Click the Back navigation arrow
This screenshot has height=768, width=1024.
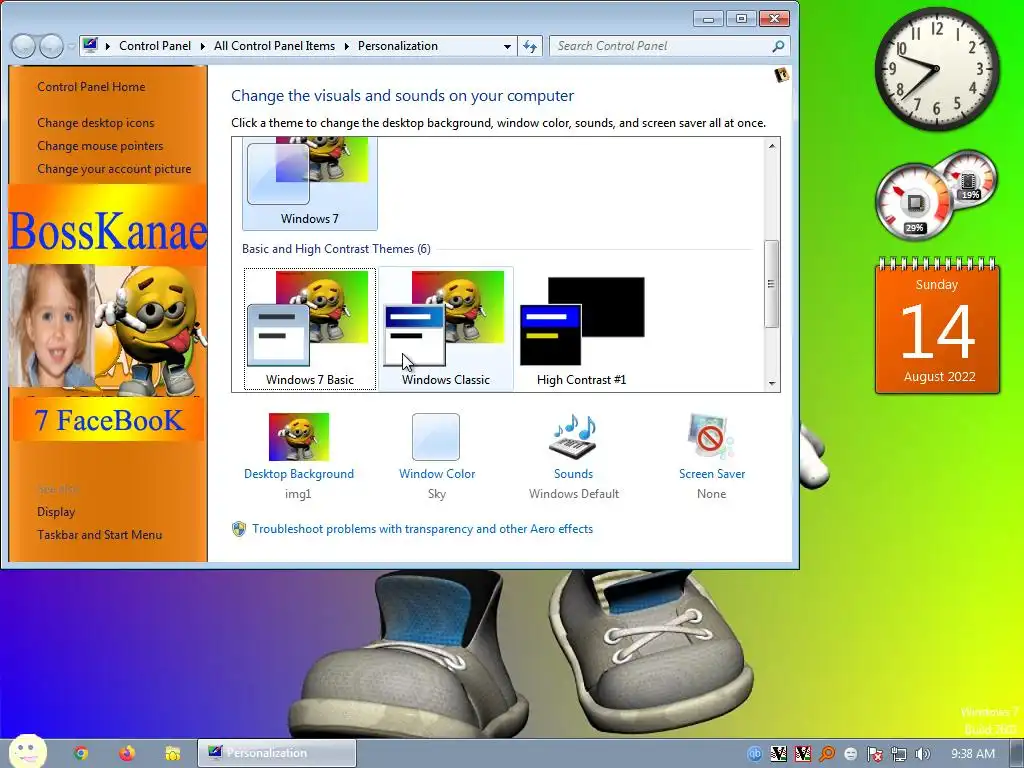[24, 46]
